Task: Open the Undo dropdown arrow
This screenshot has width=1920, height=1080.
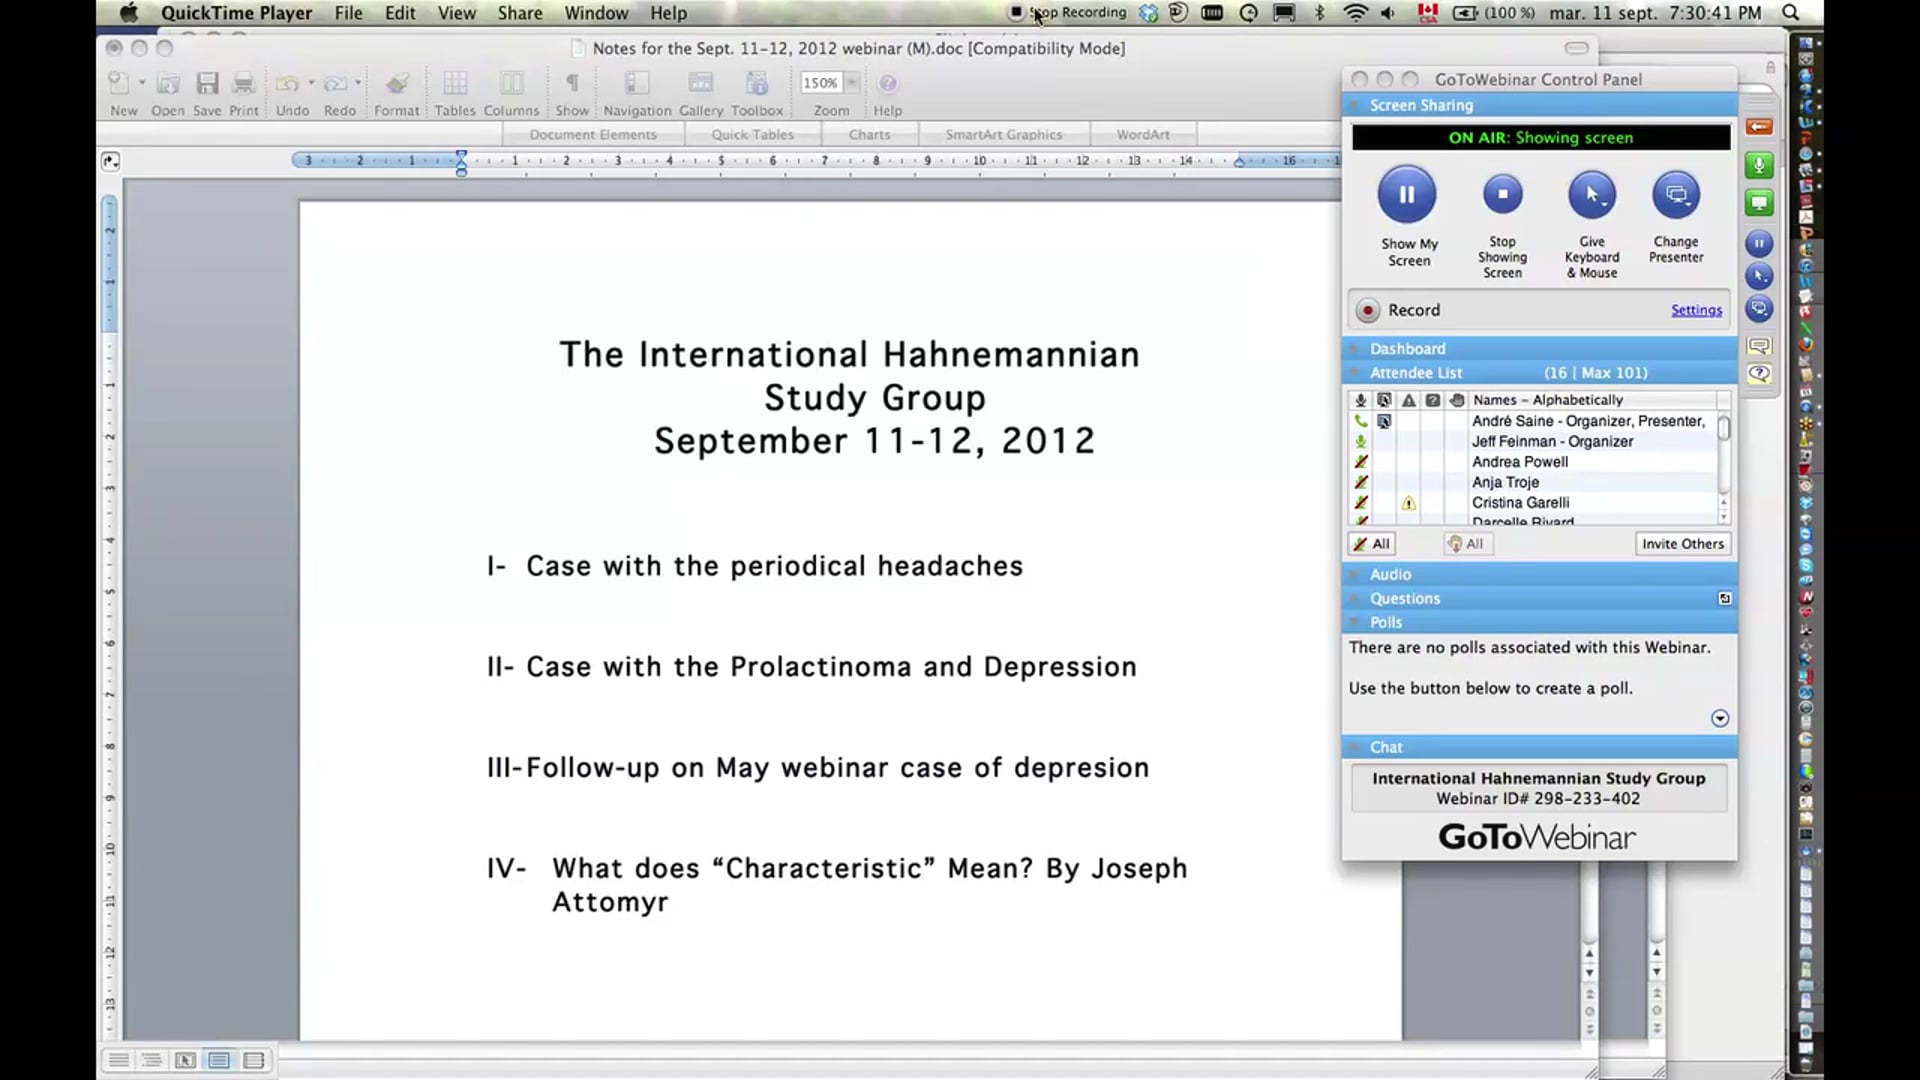Action: [310, 83]
